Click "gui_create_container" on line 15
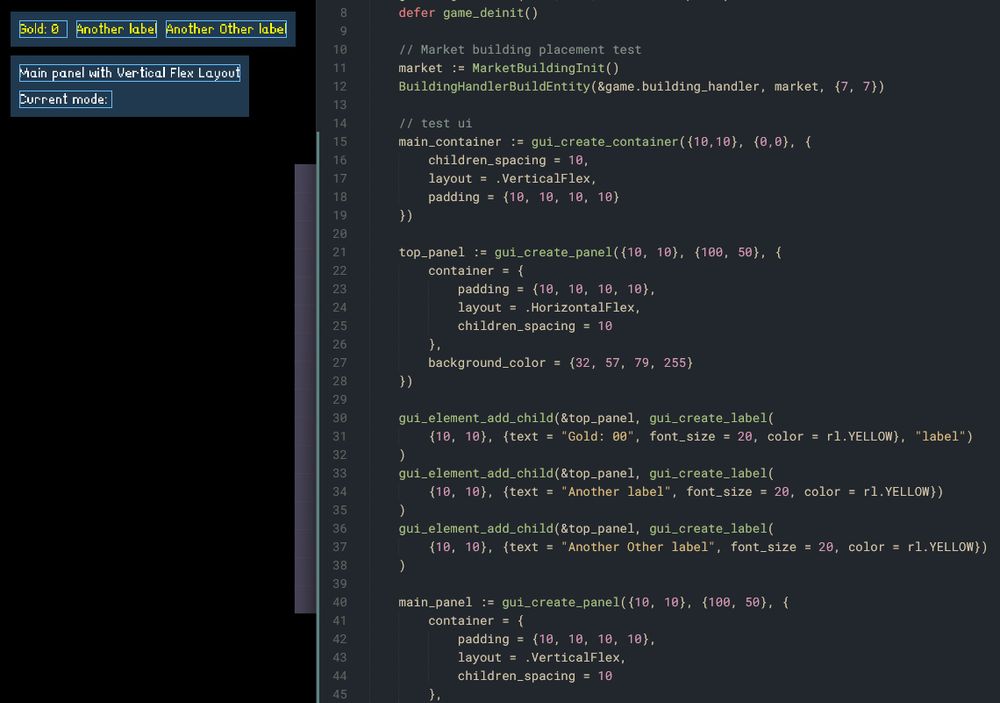 tap(605, 142)
